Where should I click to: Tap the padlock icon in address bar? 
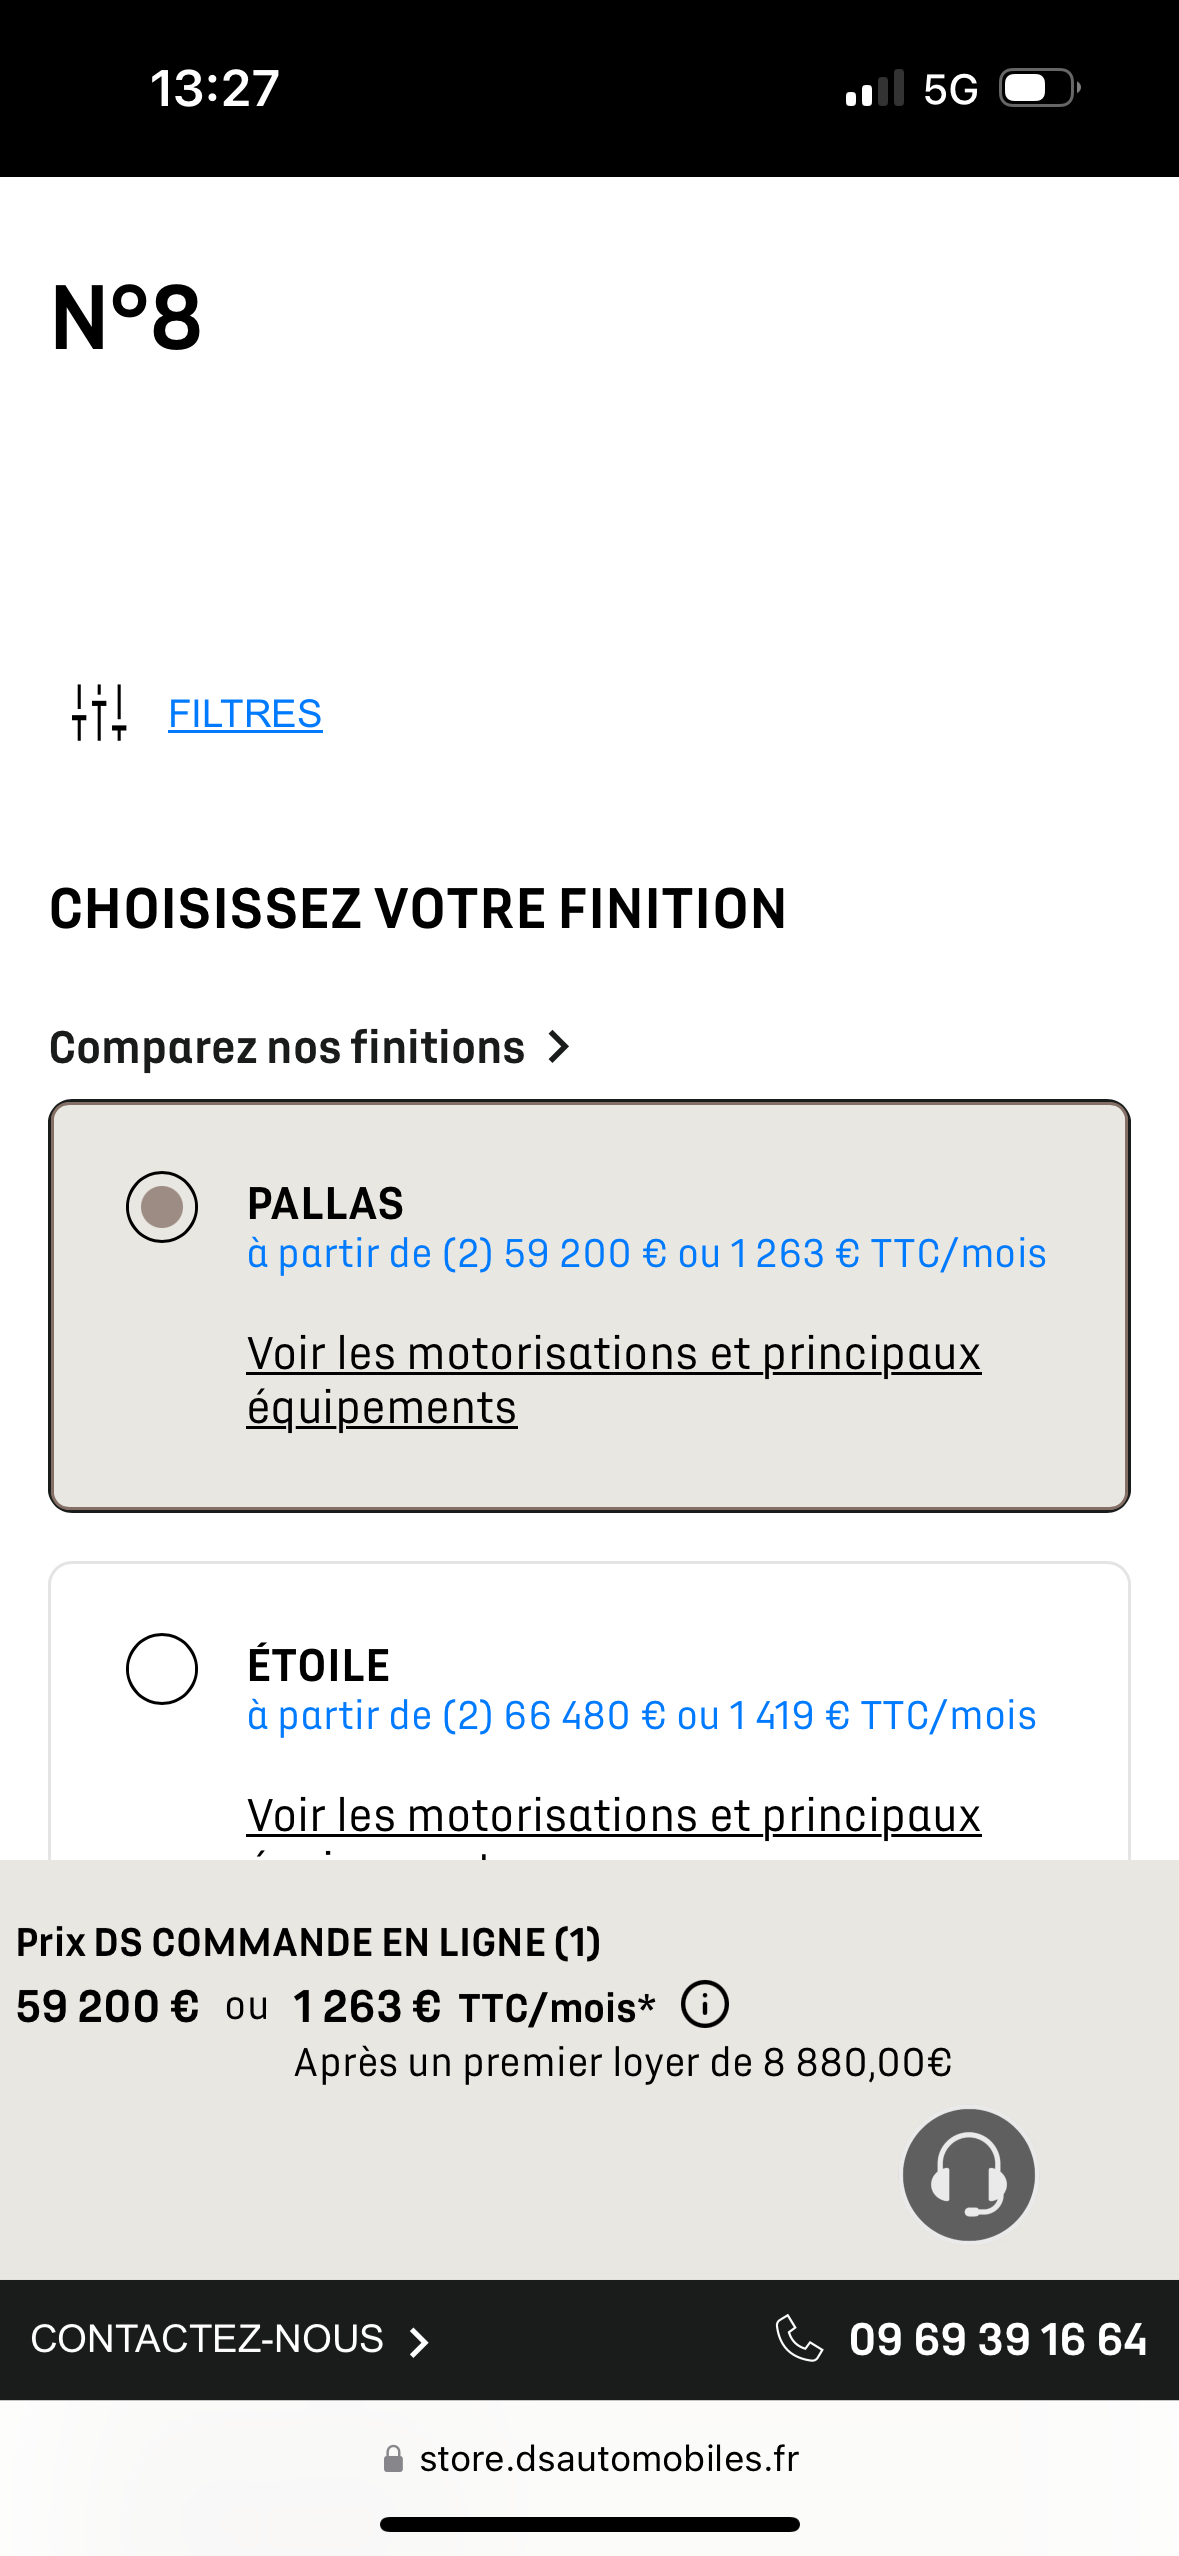click(x=393, y=2459)
